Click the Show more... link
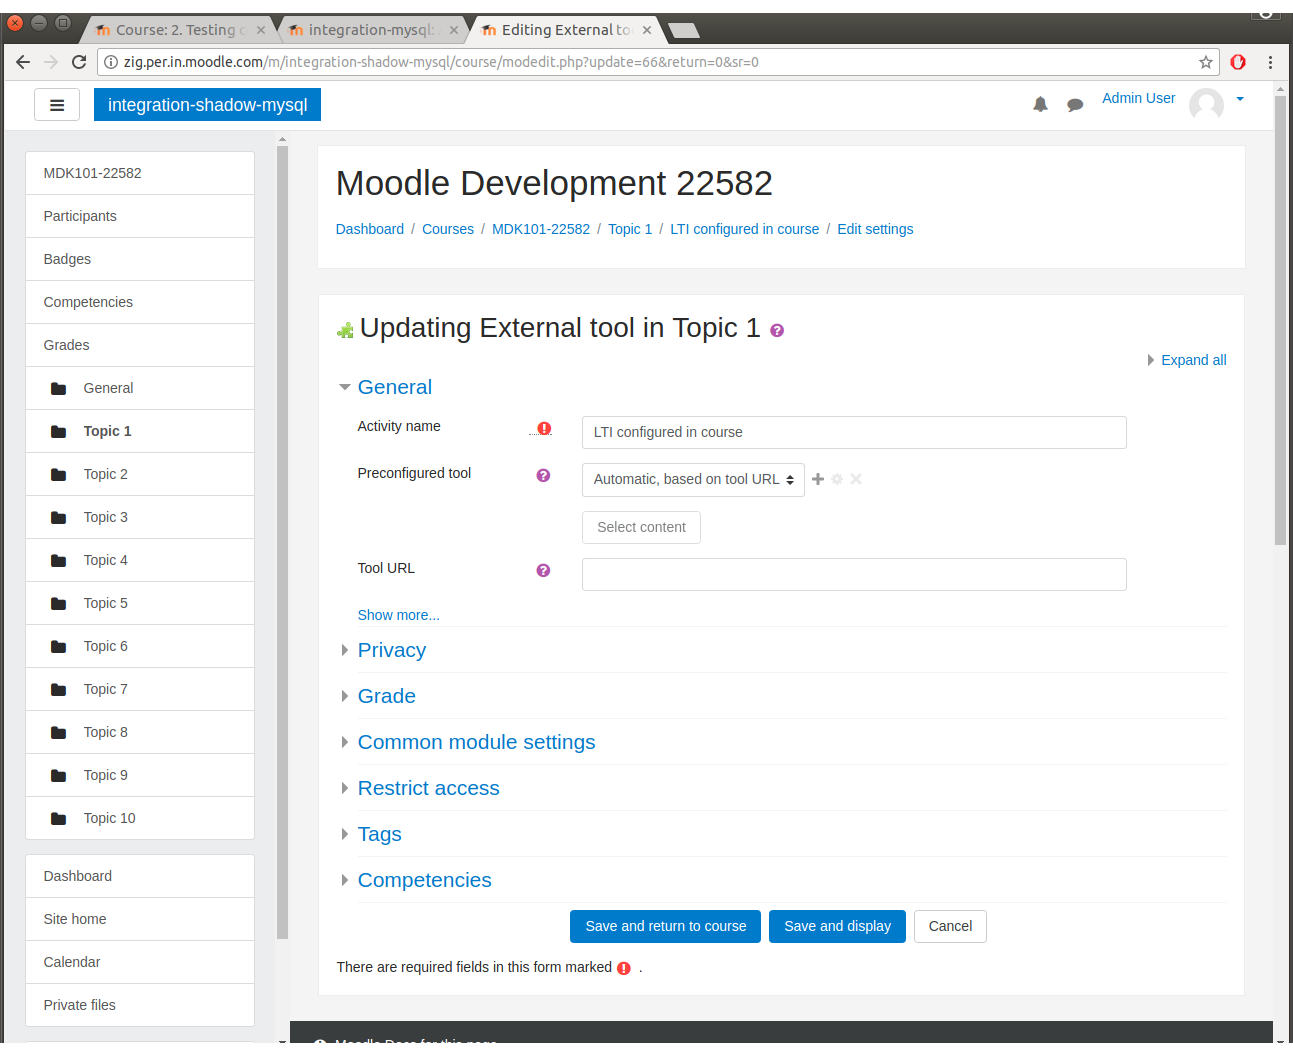Screen dimensions: 1293x1056 point(398,615)
